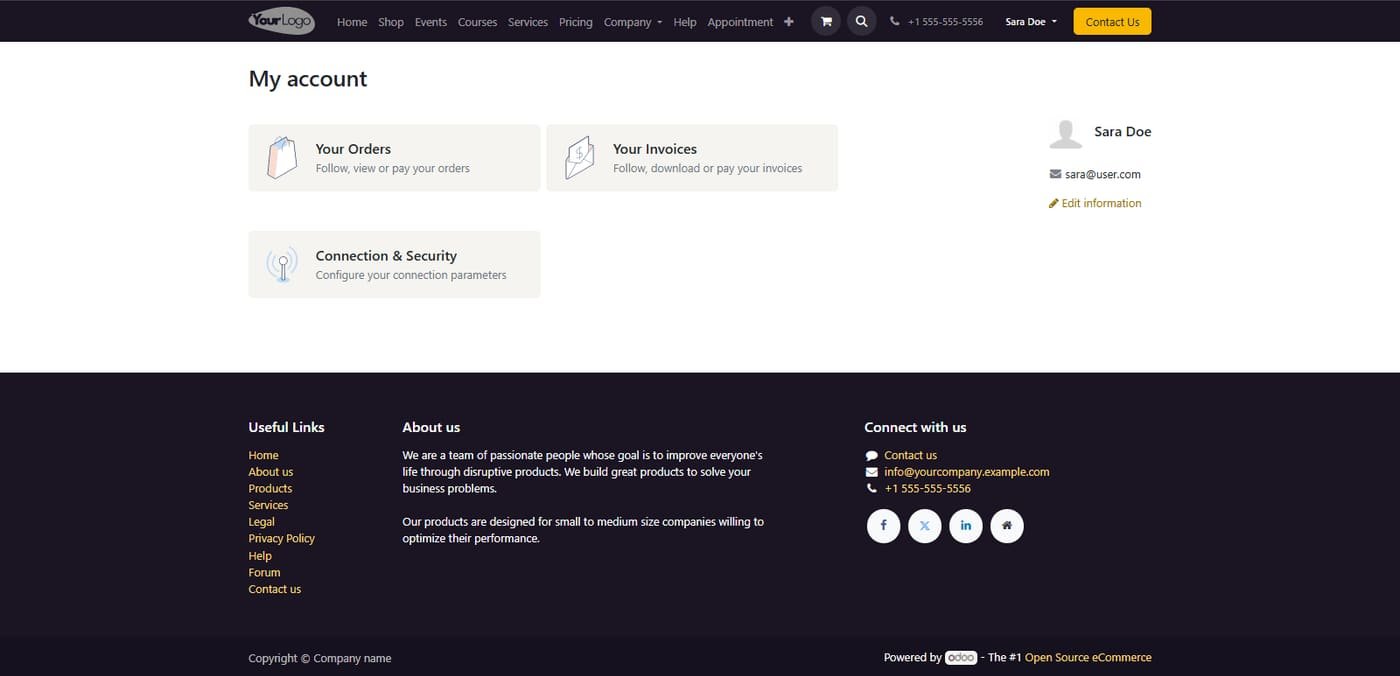Click sara@user.com email text
The image size is (1400, 676).
tap(1103, 174)
